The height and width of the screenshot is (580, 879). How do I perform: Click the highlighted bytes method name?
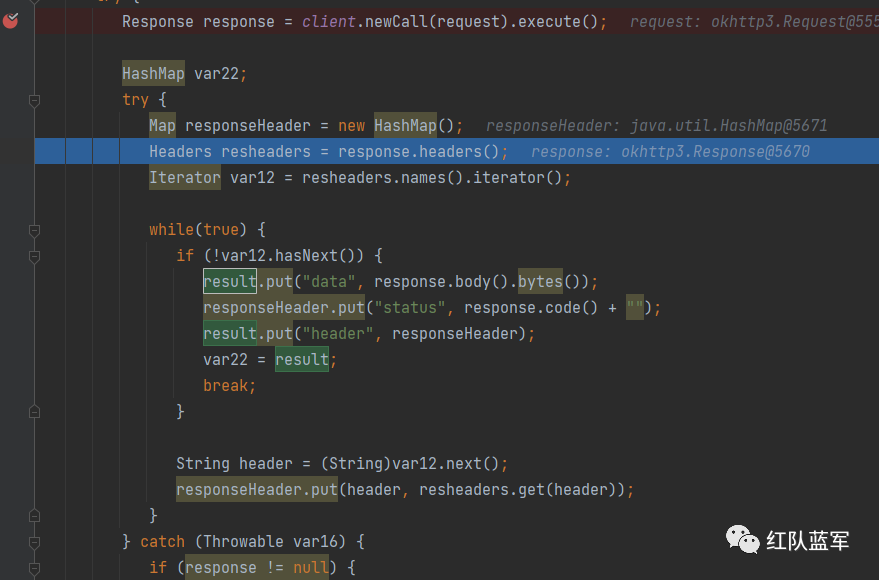point(540,281)
